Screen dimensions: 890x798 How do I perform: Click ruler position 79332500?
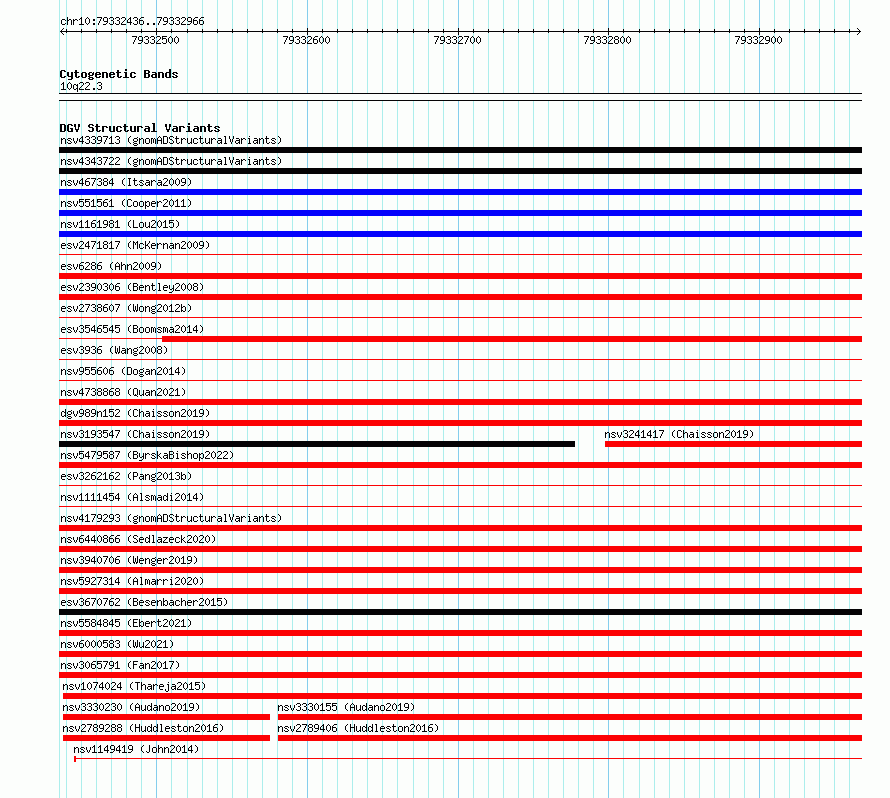coord(156,40)
